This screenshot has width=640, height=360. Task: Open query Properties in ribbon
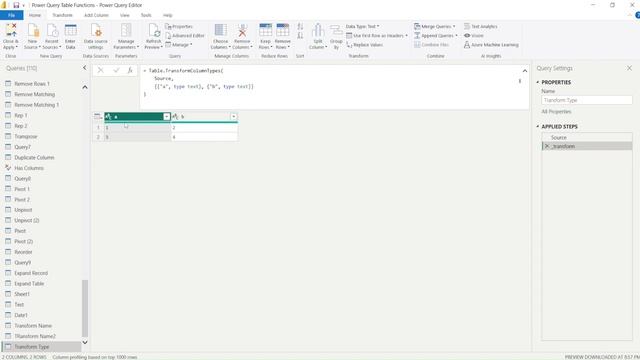(179, 27)
